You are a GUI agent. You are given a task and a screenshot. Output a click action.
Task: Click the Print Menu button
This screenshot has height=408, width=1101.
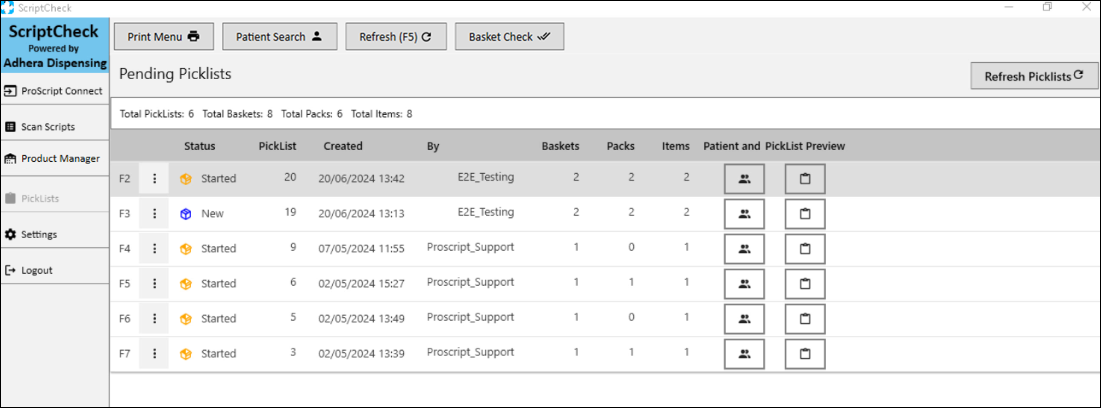164,37
